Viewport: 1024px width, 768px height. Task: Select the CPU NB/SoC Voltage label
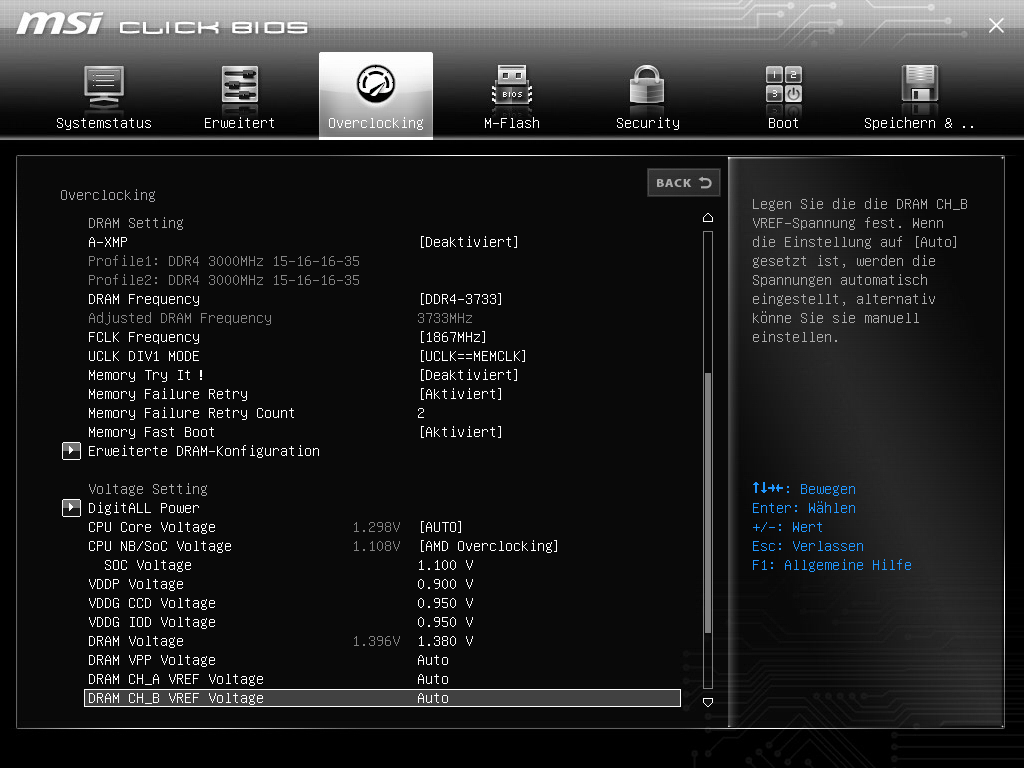[160, 546]
